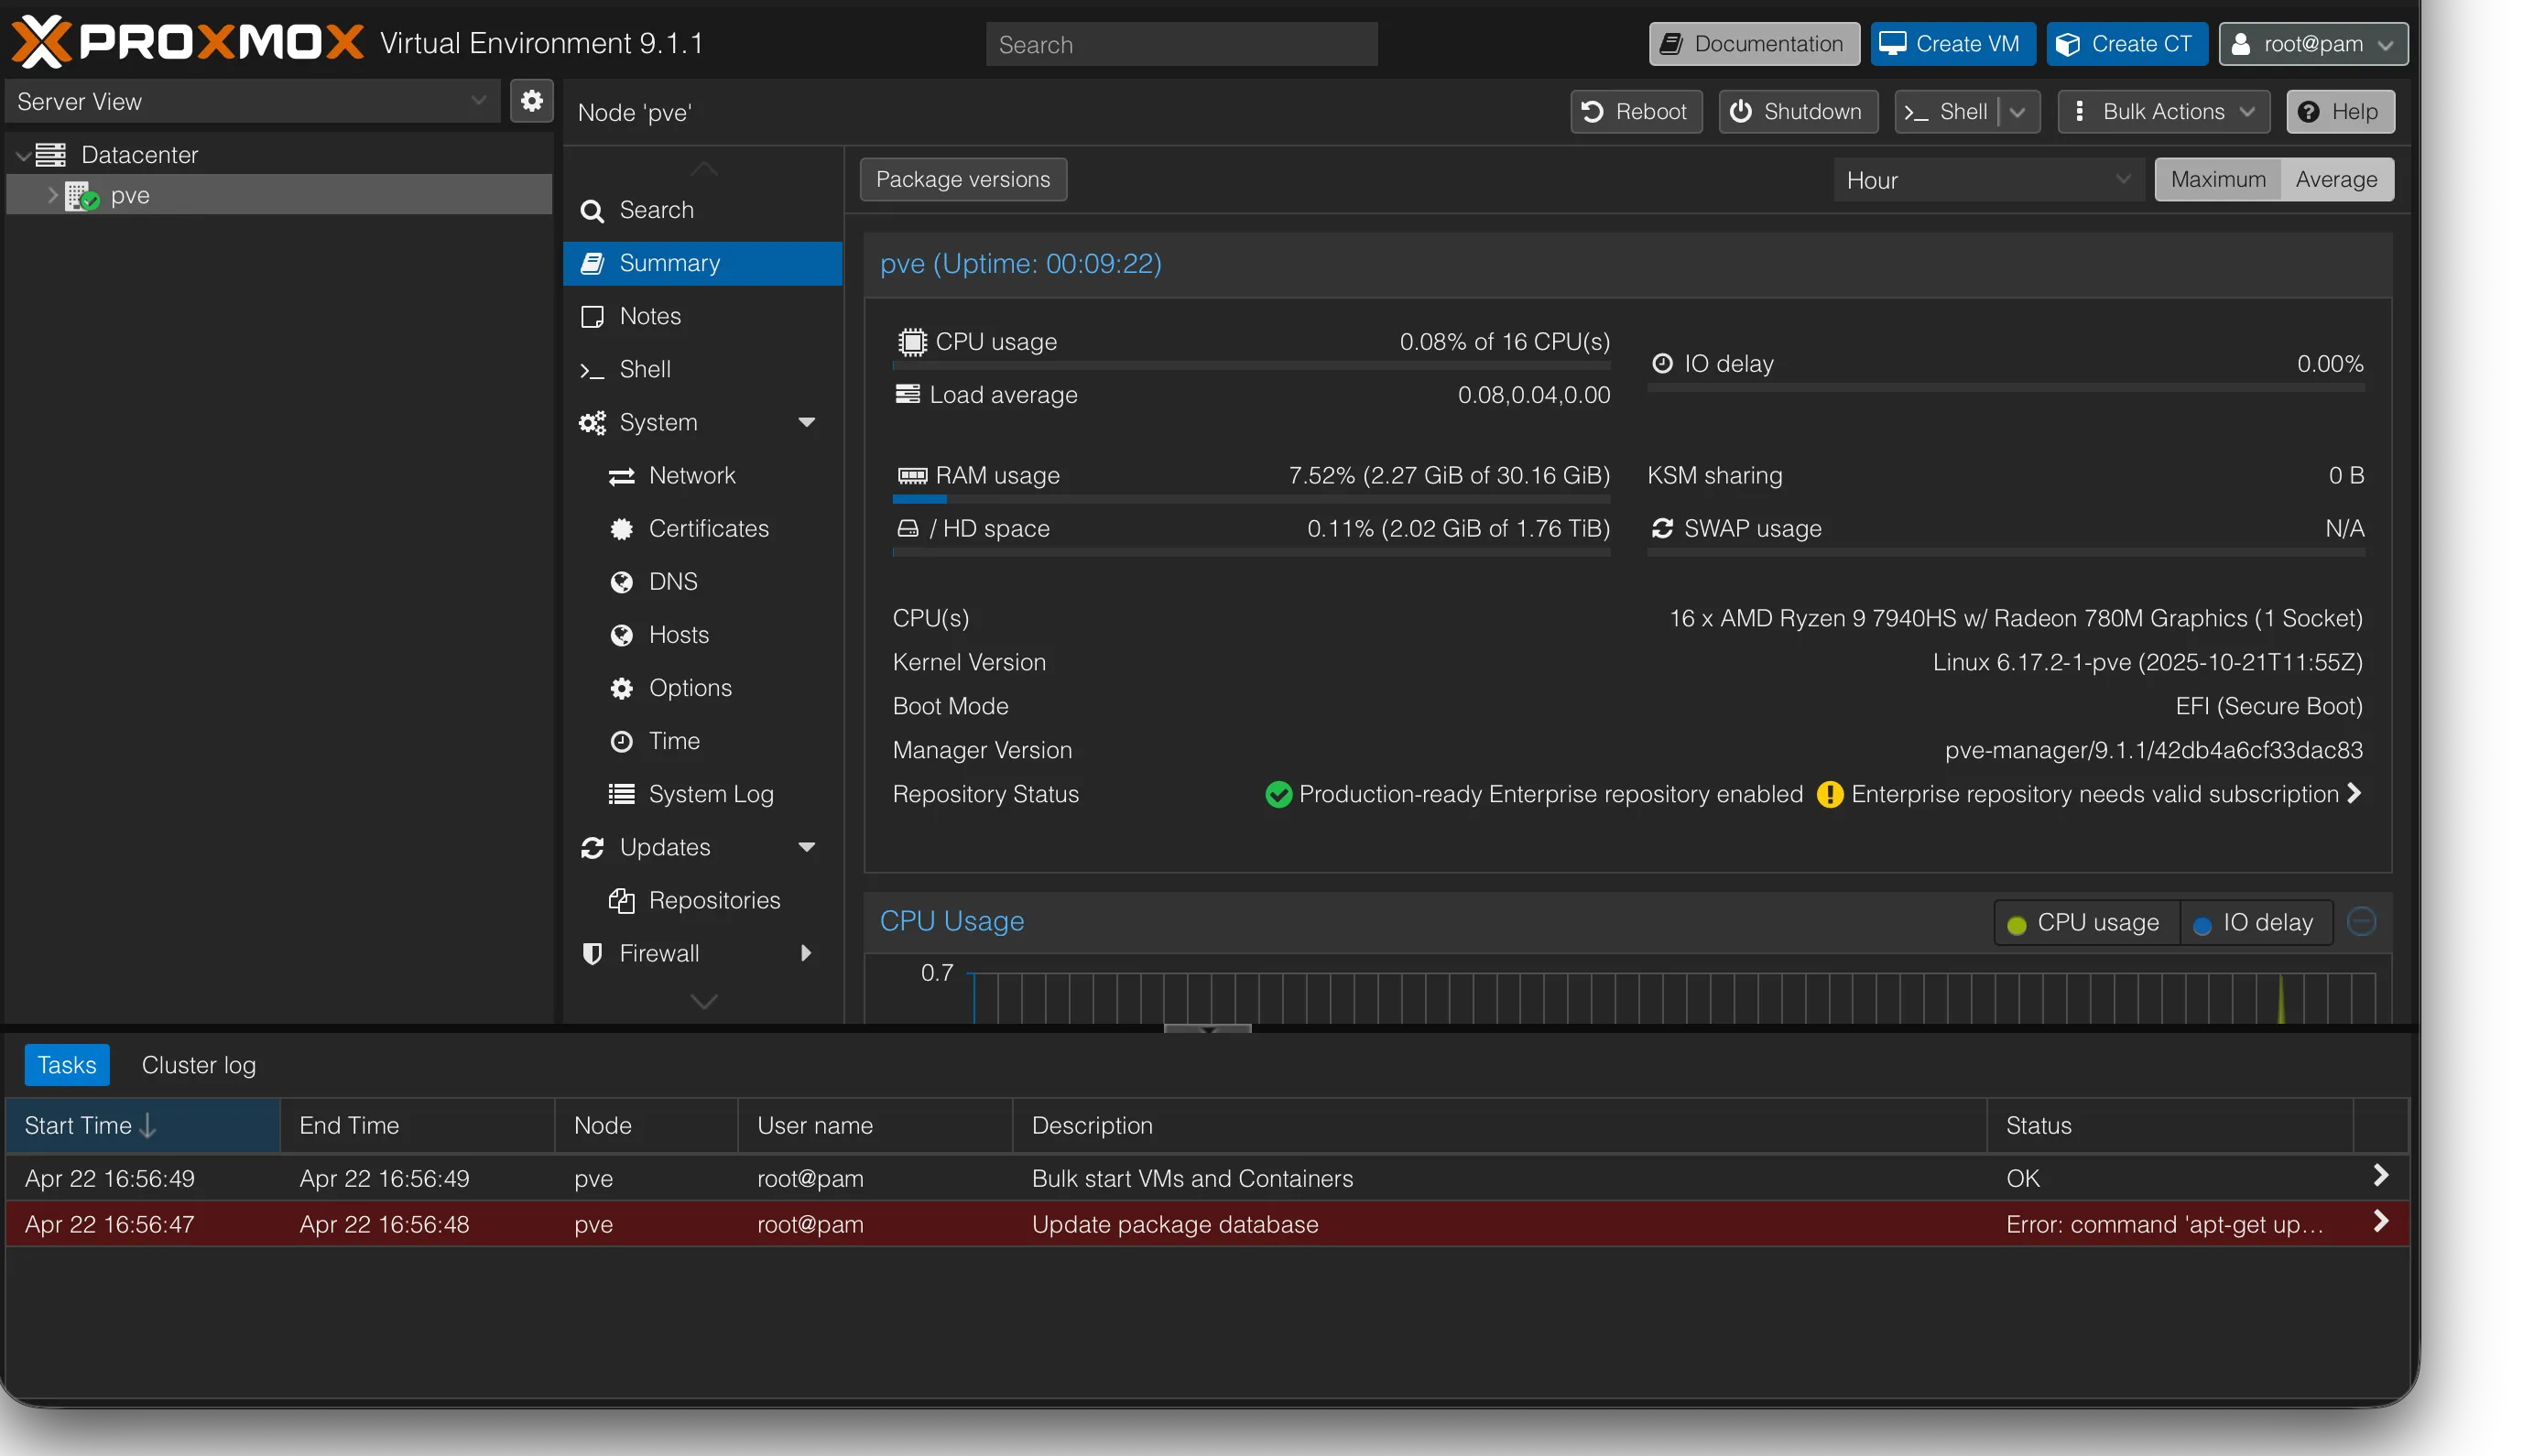This screenshot has width=2523, height=1456.
Task: Click the Proxmox logo in the header
Action: tap(188, 43)
